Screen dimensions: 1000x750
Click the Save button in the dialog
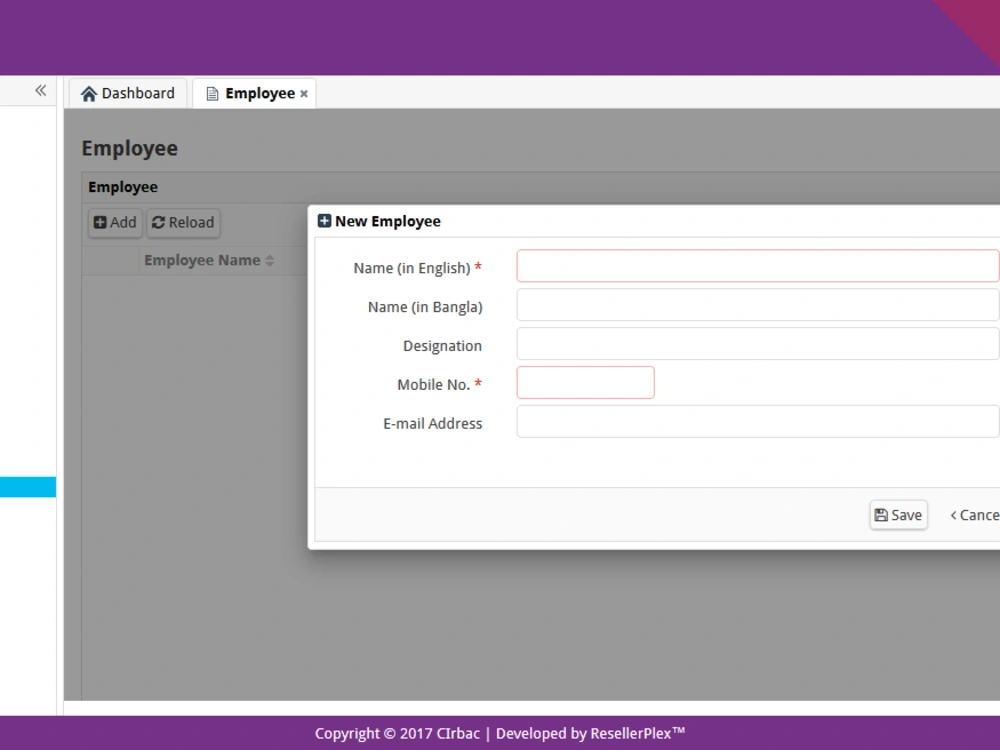click(x=898, y=514)
